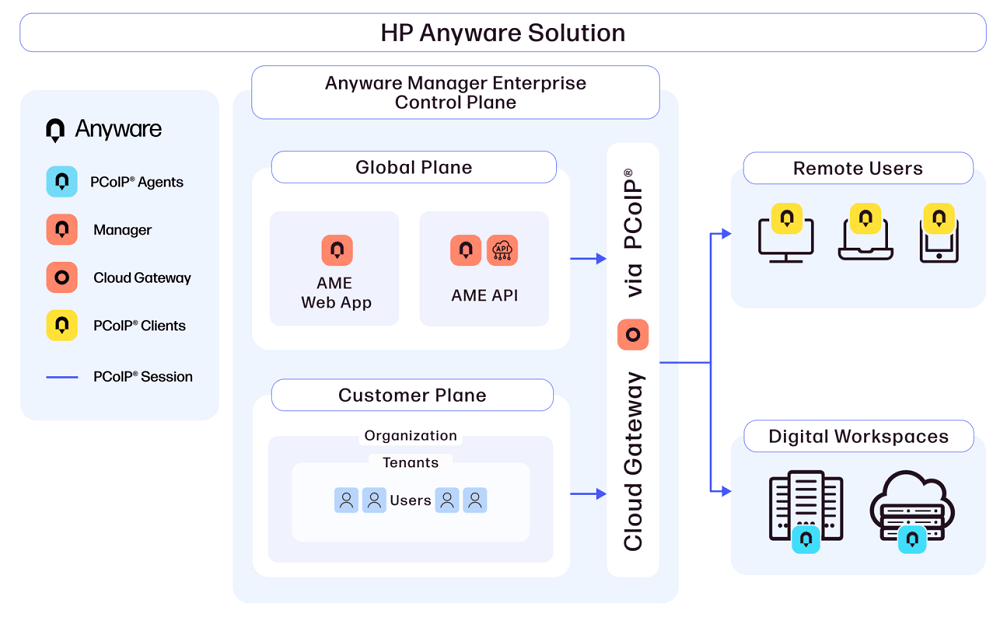
Task: Click the yellow PCoIP Clients legend icon
Action: 62,325
